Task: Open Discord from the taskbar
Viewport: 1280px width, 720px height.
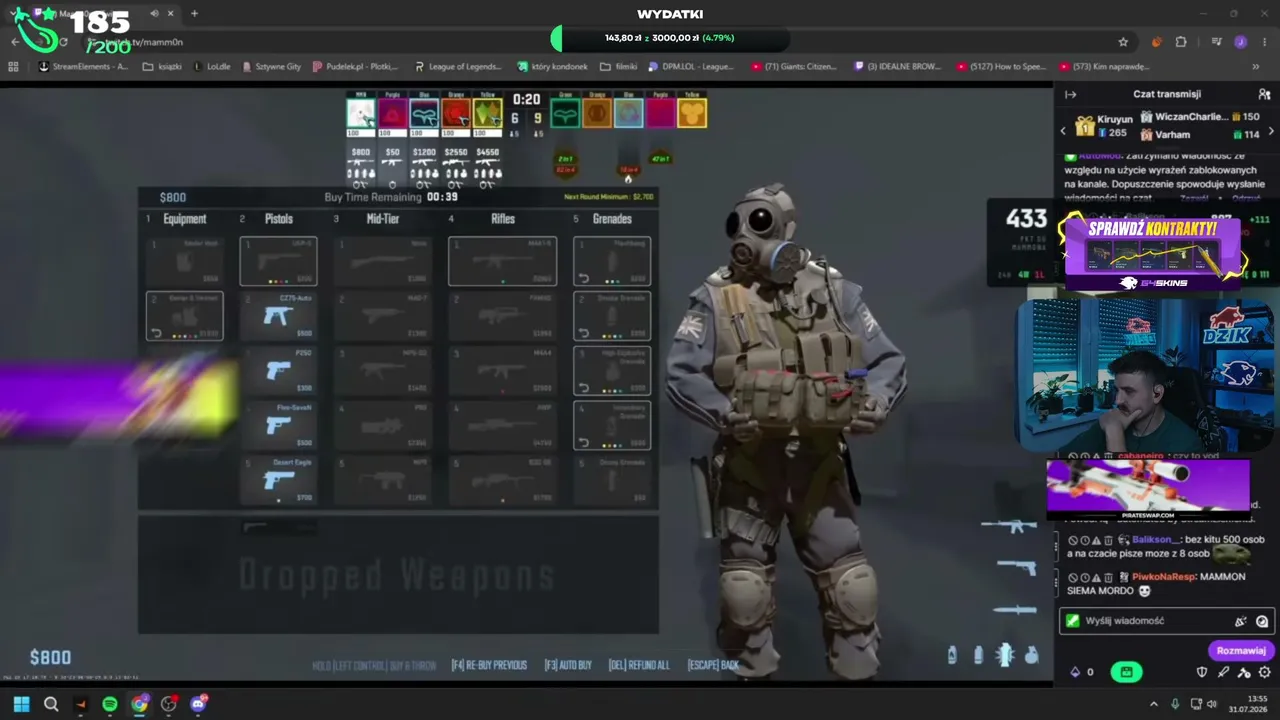Action: pyautogui.click(x=198, y=704)
